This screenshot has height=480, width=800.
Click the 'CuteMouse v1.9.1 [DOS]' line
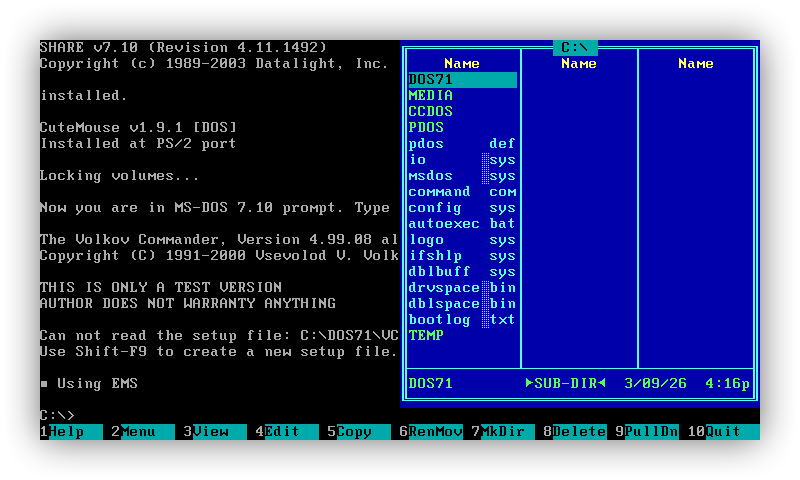[x=138, y=128]
